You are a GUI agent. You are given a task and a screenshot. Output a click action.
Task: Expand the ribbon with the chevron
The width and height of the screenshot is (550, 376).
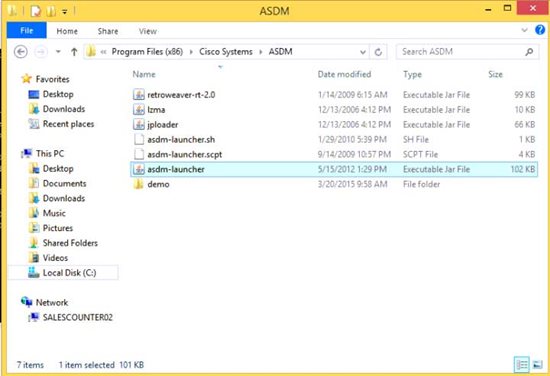pyautogui.click(x=524, y=30)
